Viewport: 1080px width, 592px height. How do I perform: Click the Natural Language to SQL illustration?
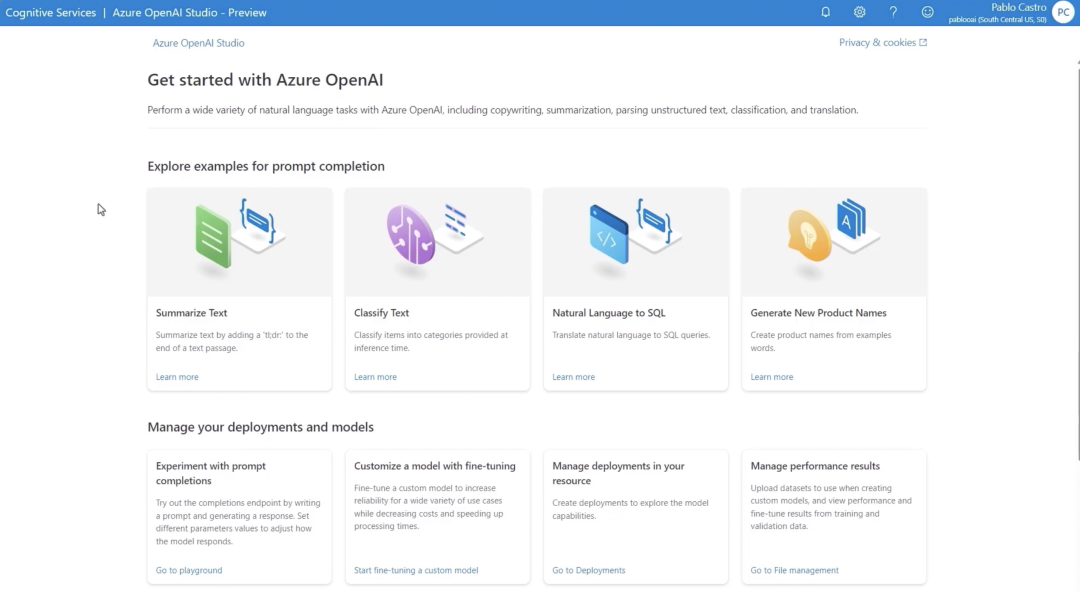point(636,242)
